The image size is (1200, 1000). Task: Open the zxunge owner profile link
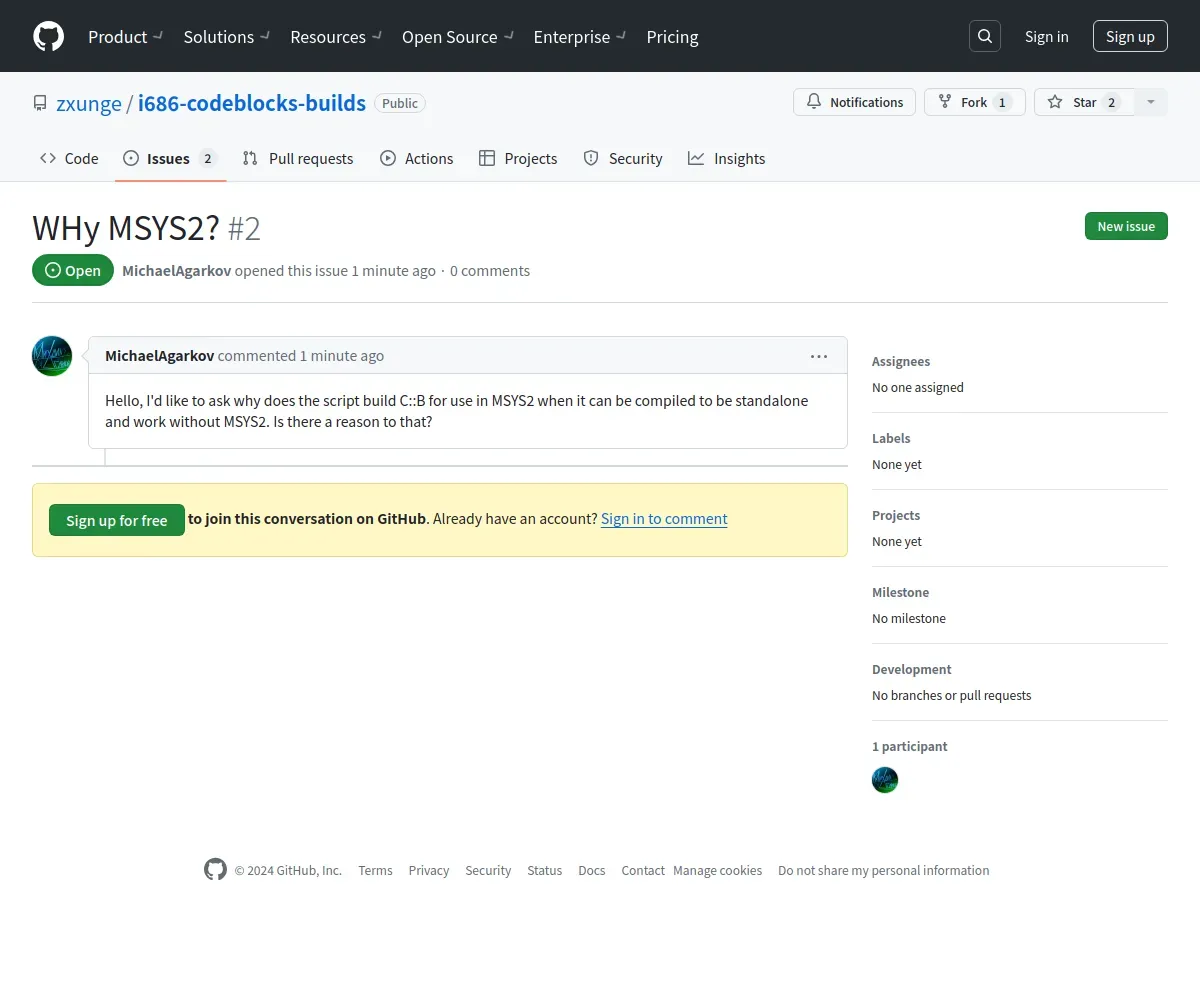click(89, 103)
